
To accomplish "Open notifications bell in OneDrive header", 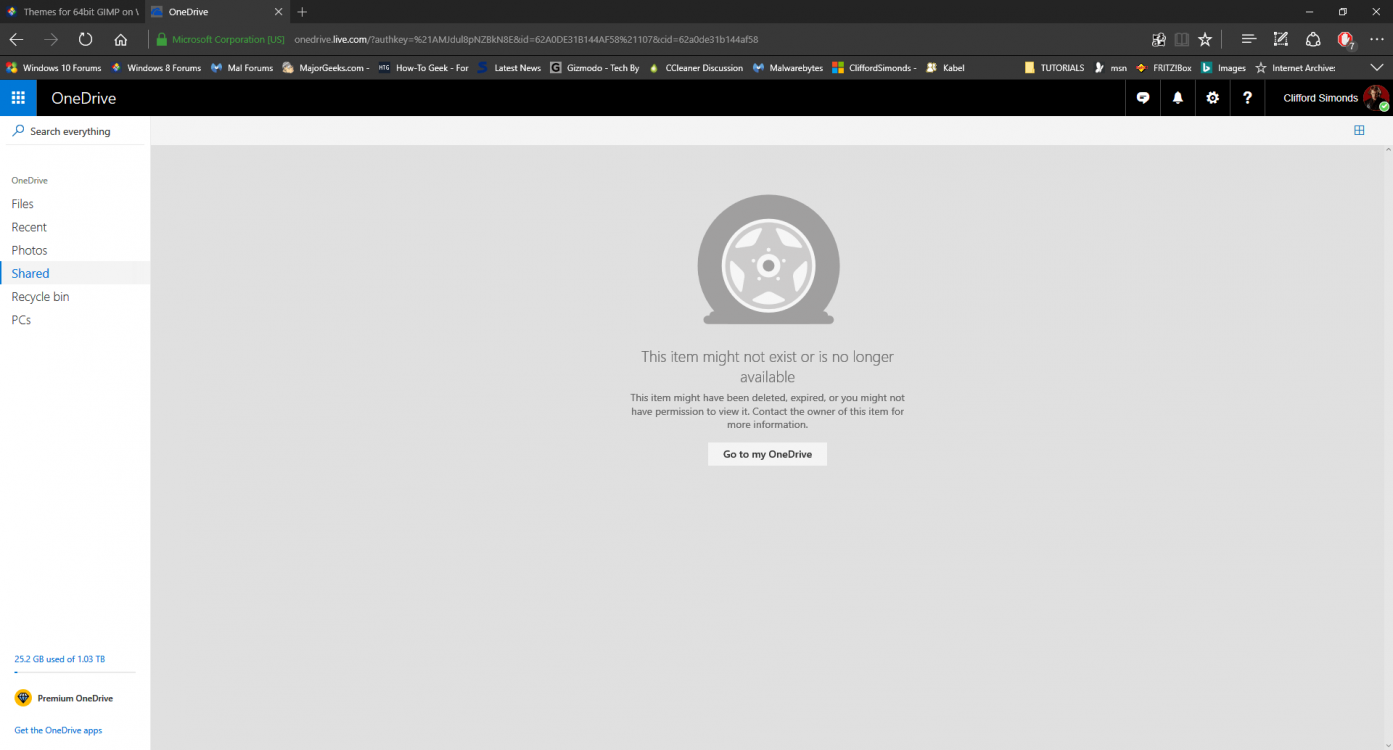I will pyautogui.click(x=1178, y=98).
